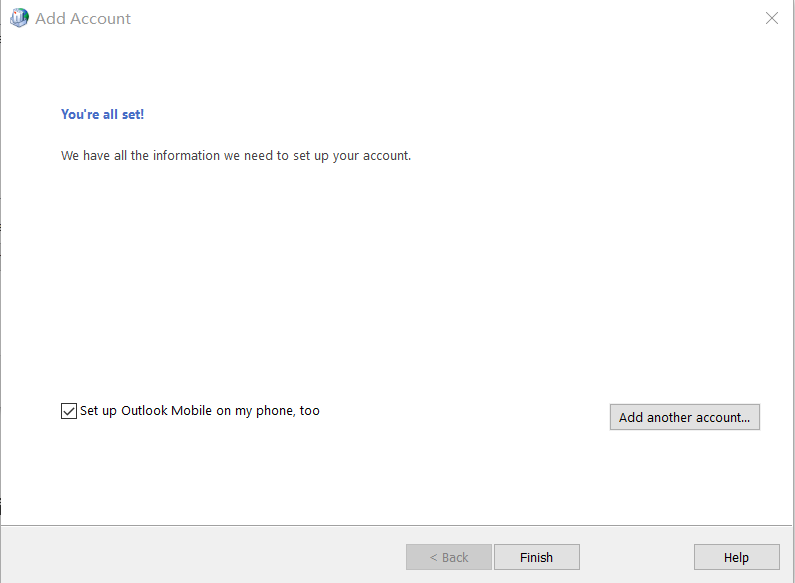Click the "You're all set!" heading

point(102,115)
